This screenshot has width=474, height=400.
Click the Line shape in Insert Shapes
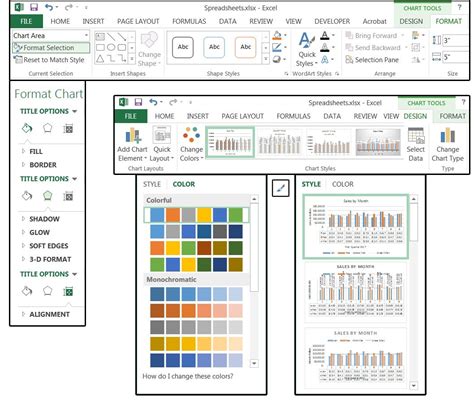(x=111, y=36)
